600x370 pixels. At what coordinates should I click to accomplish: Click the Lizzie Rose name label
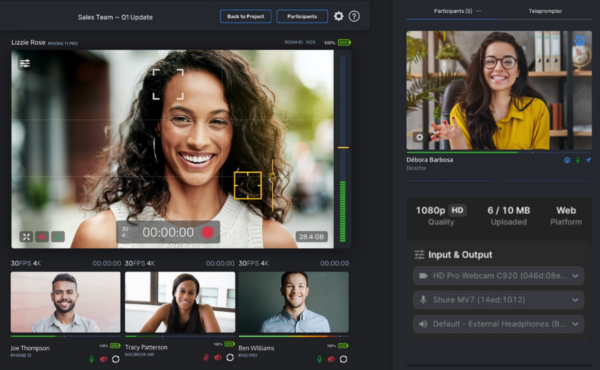tap(28, 42)
